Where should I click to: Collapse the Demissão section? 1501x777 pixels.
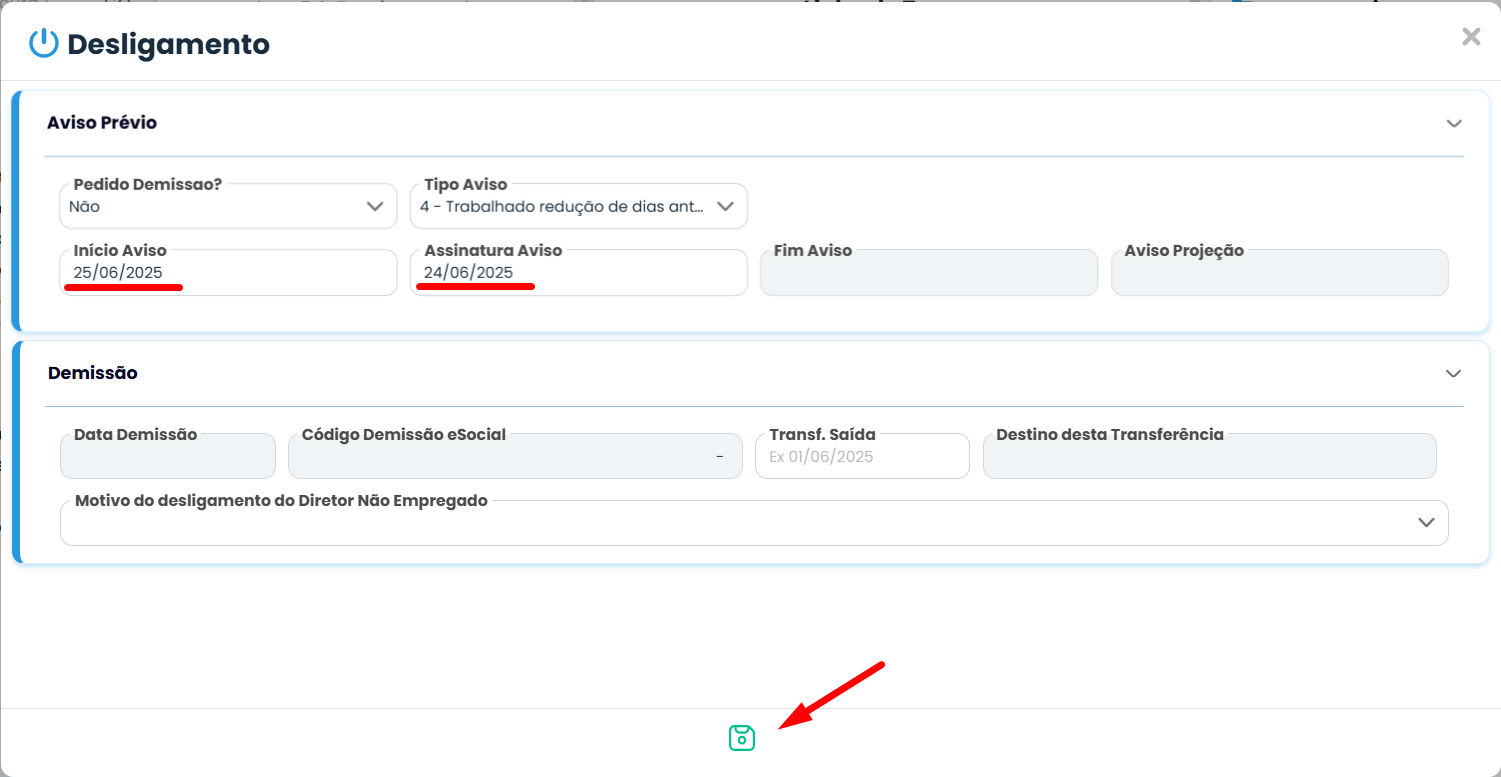1454,373
